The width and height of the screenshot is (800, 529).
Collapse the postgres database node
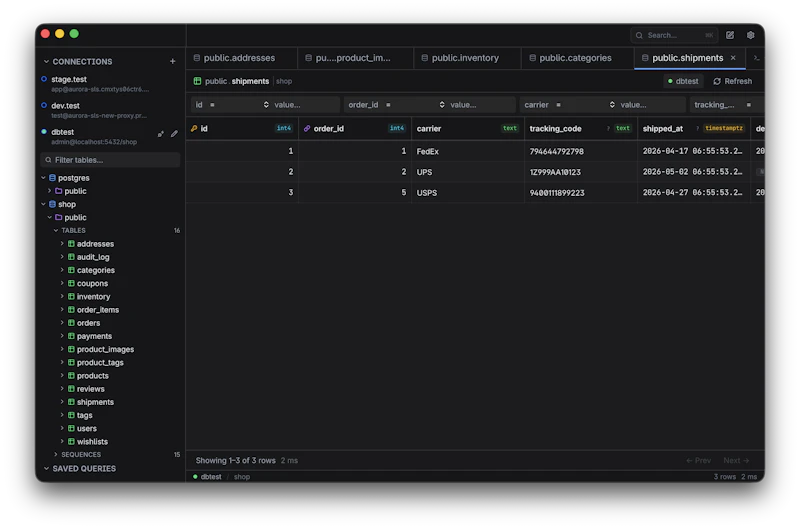43,178
